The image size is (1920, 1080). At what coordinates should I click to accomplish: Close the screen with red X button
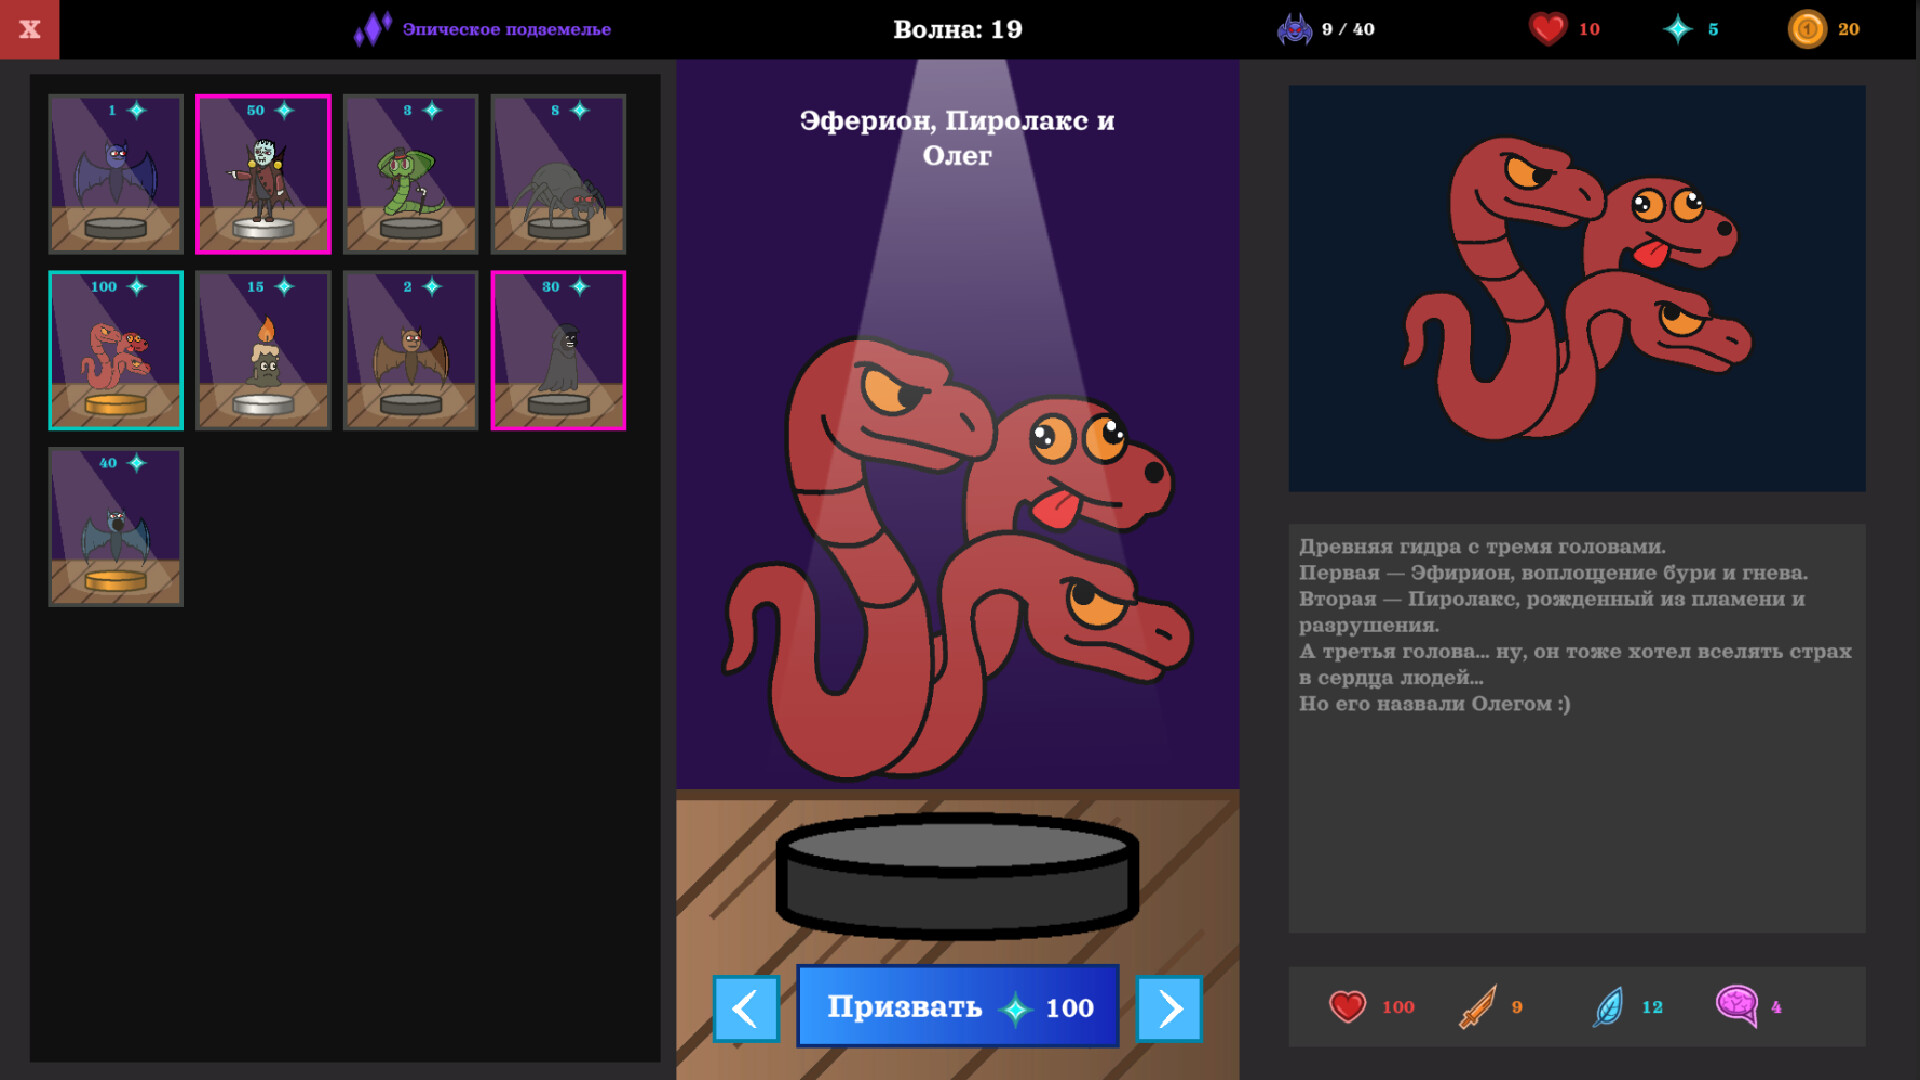(30, 29)
